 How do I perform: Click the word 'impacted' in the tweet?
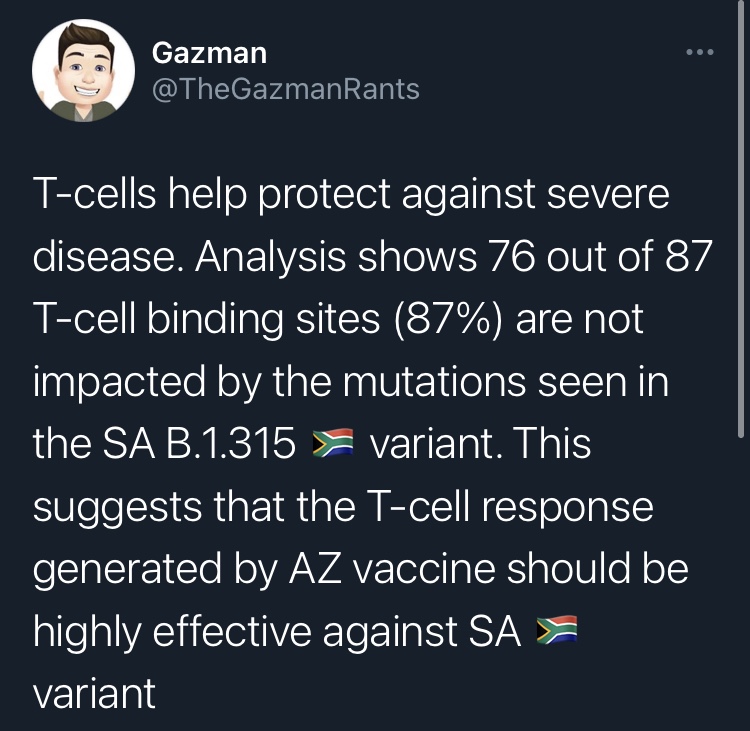119,382
